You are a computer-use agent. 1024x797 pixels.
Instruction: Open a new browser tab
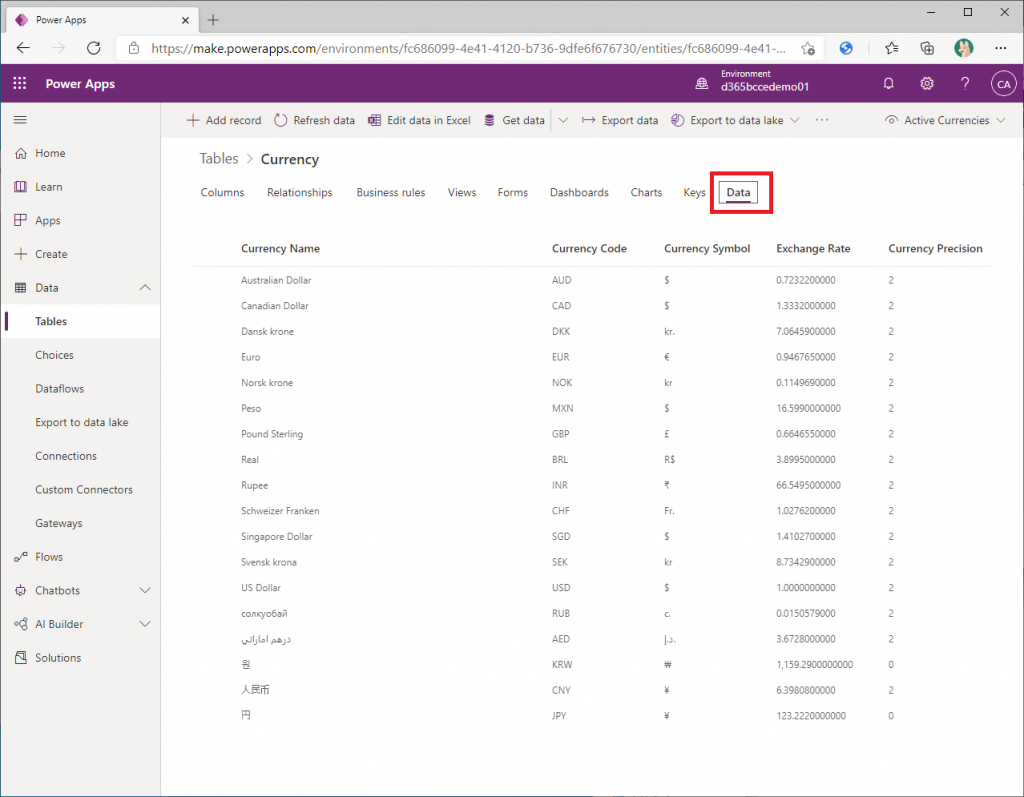point(213,20)
